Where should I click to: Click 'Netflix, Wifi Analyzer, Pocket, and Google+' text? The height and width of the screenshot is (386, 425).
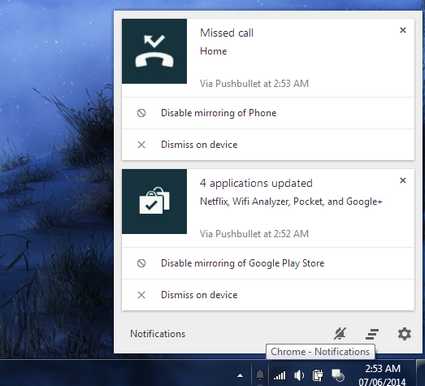[x=291, y=201]
